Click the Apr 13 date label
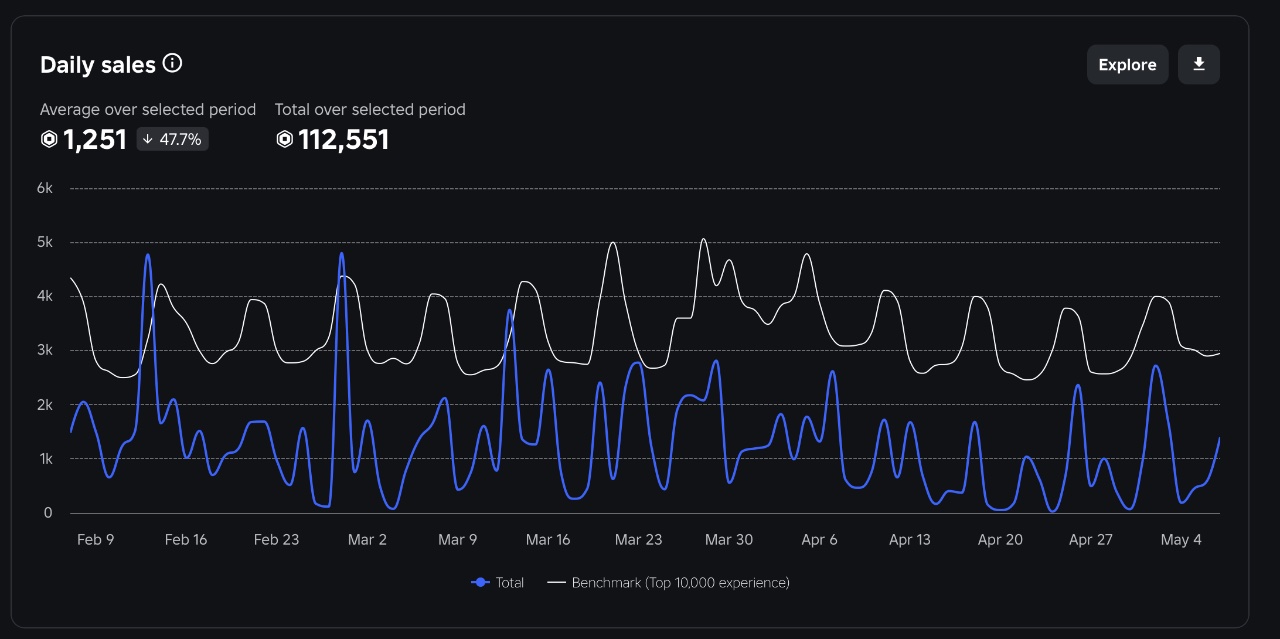The height and width of the screenshot is (639, 1280). (x=910, y=540)
